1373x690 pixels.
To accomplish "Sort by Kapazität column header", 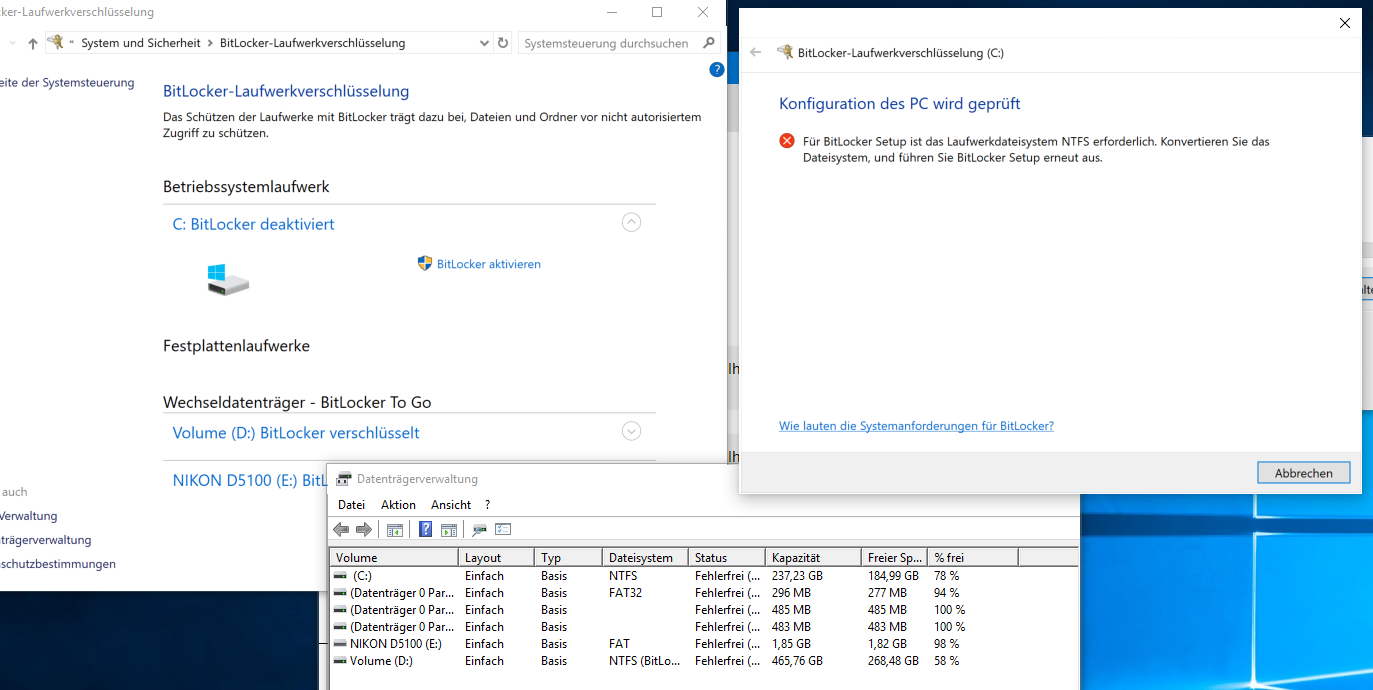I will [813, 557].
